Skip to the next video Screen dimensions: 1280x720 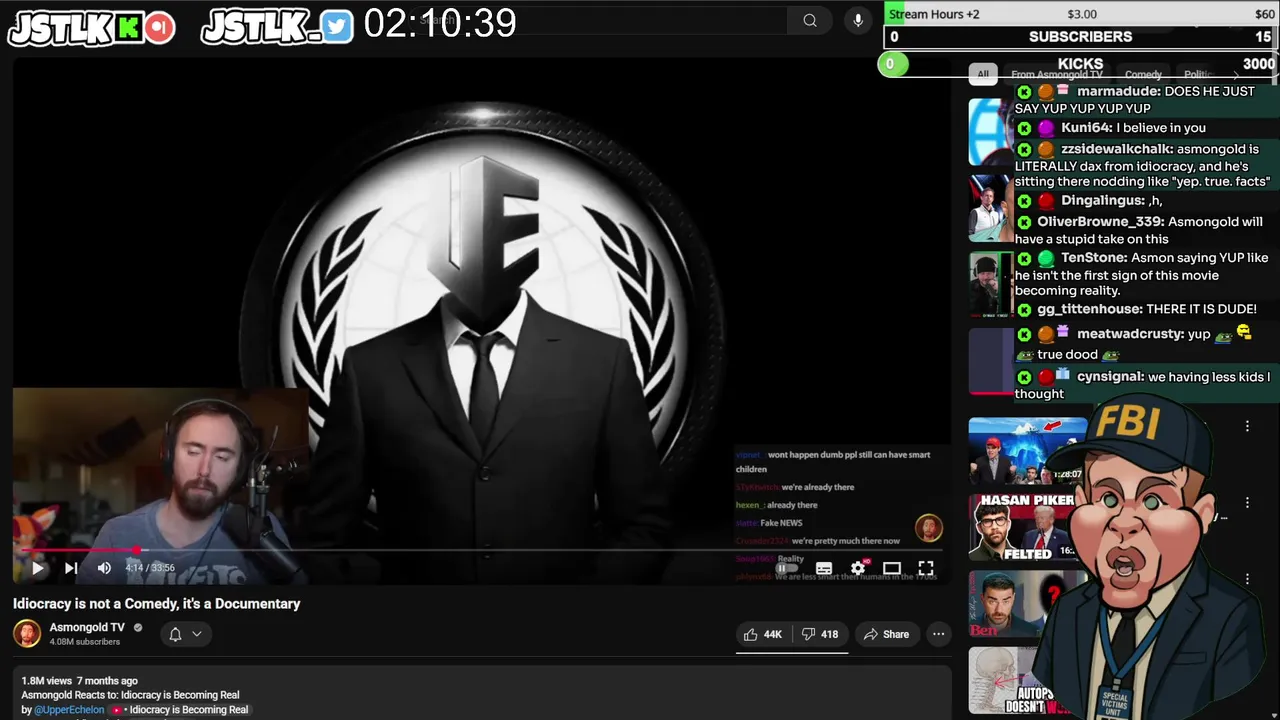71,568
